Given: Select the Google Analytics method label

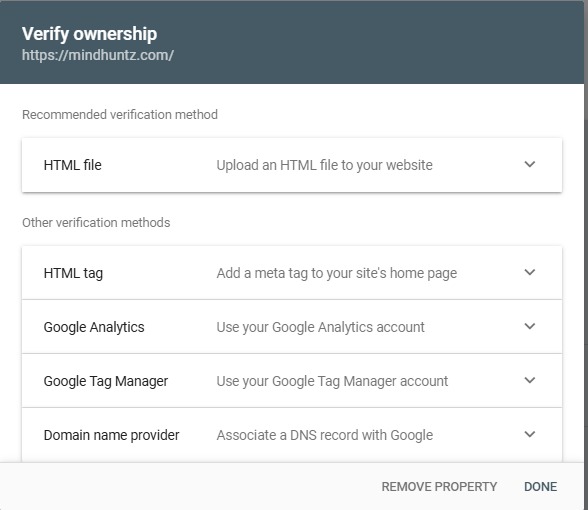Looking at the screenshot, I should 94,327.
